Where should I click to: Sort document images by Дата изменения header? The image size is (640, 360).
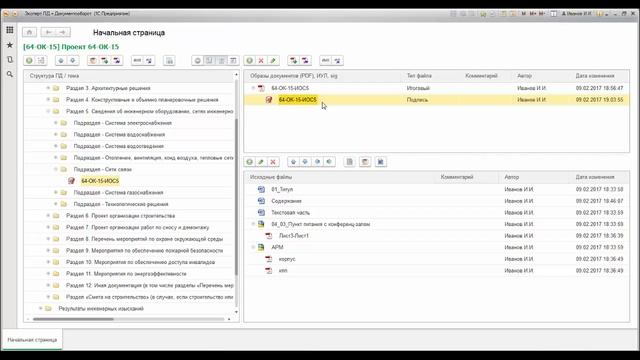[595, 76]
